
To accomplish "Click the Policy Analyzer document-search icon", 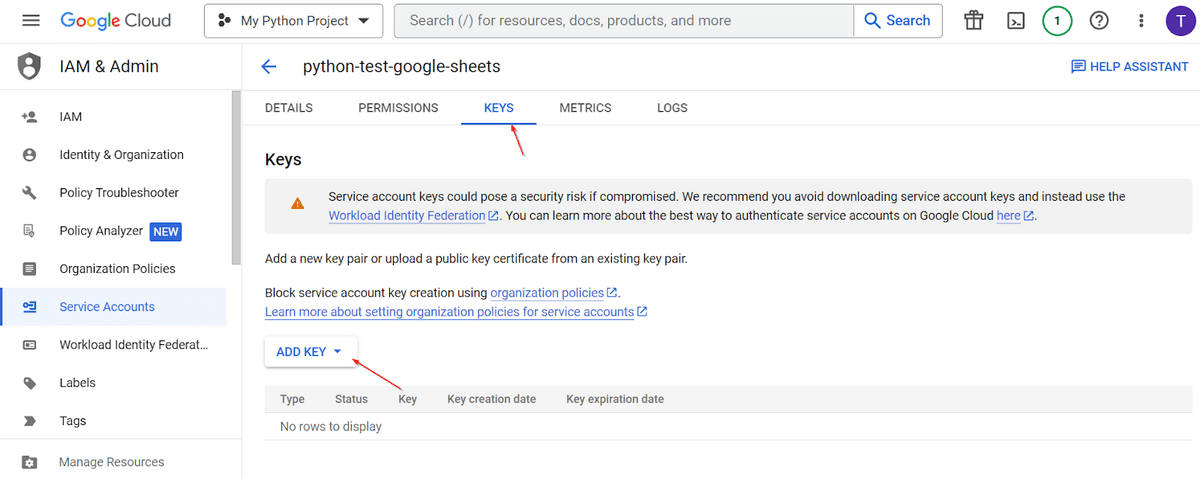I will pos(29,231).
